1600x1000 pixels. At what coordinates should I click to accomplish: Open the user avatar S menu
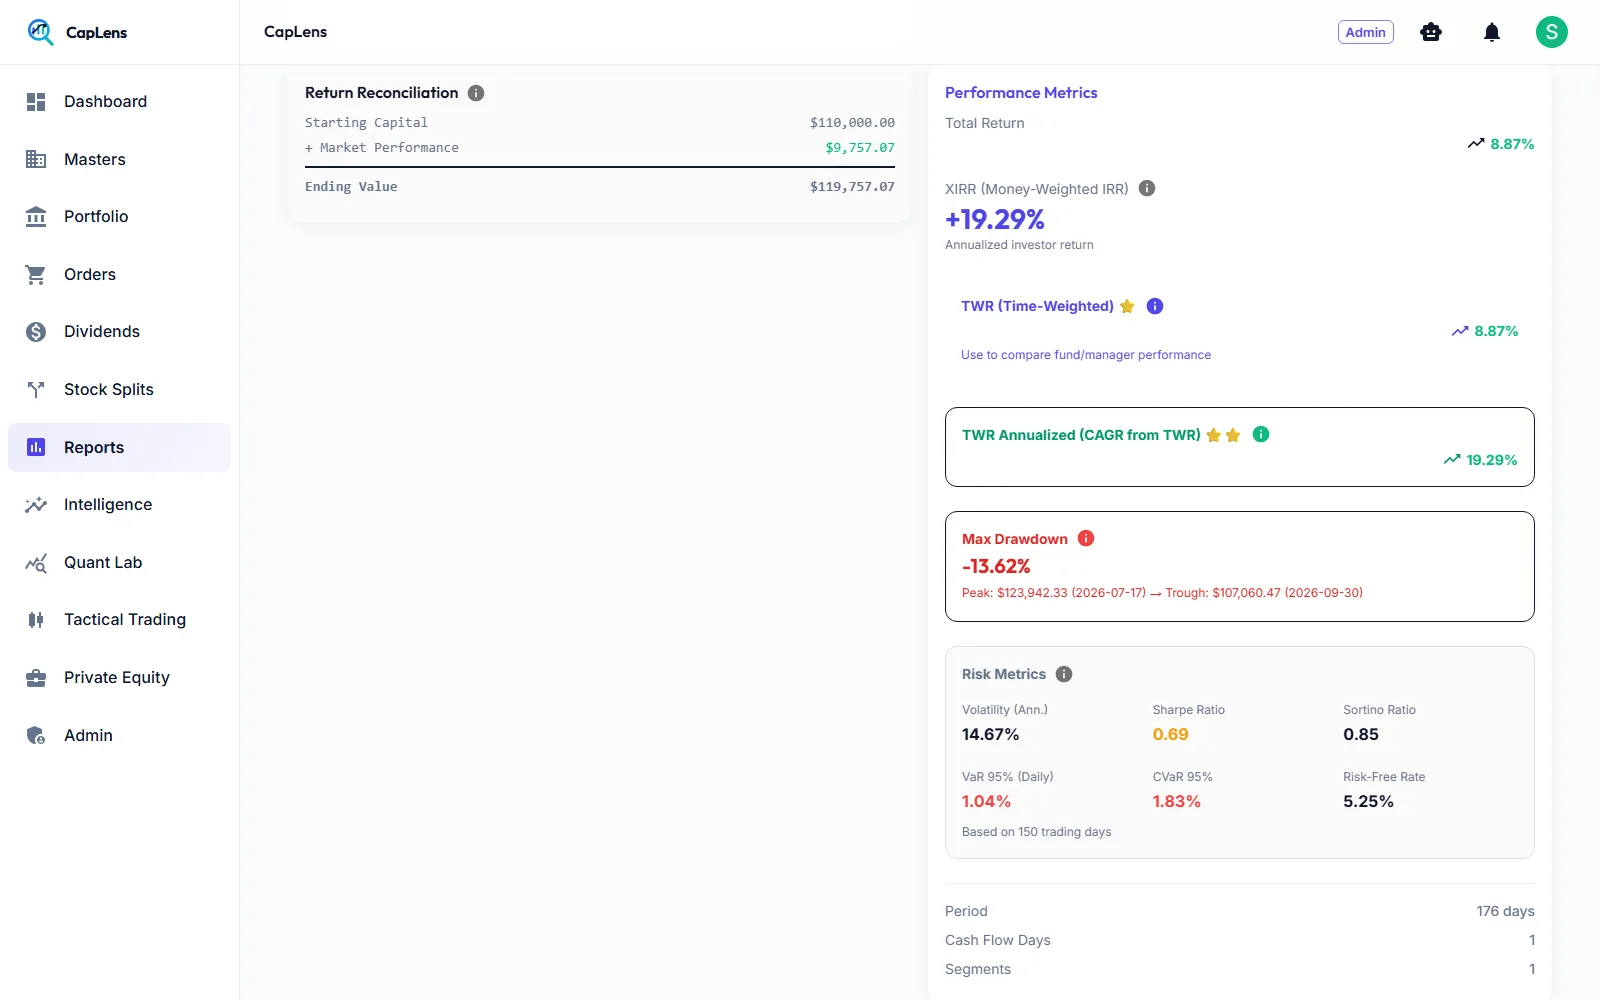point(1552,32)
